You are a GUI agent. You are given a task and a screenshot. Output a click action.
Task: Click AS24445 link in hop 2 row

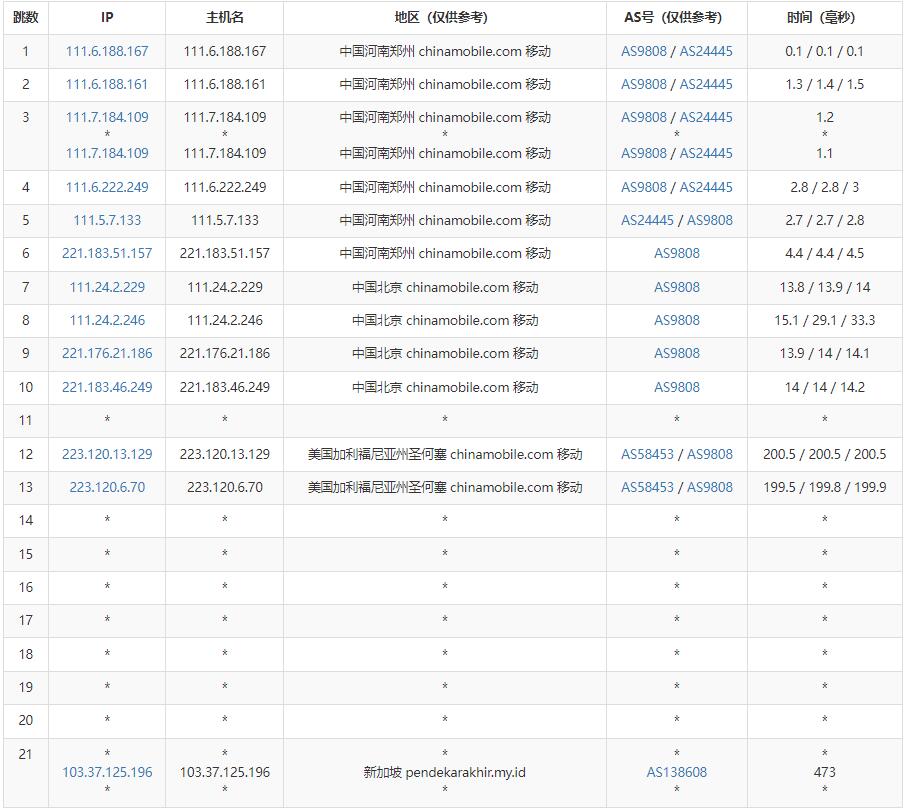706,84
